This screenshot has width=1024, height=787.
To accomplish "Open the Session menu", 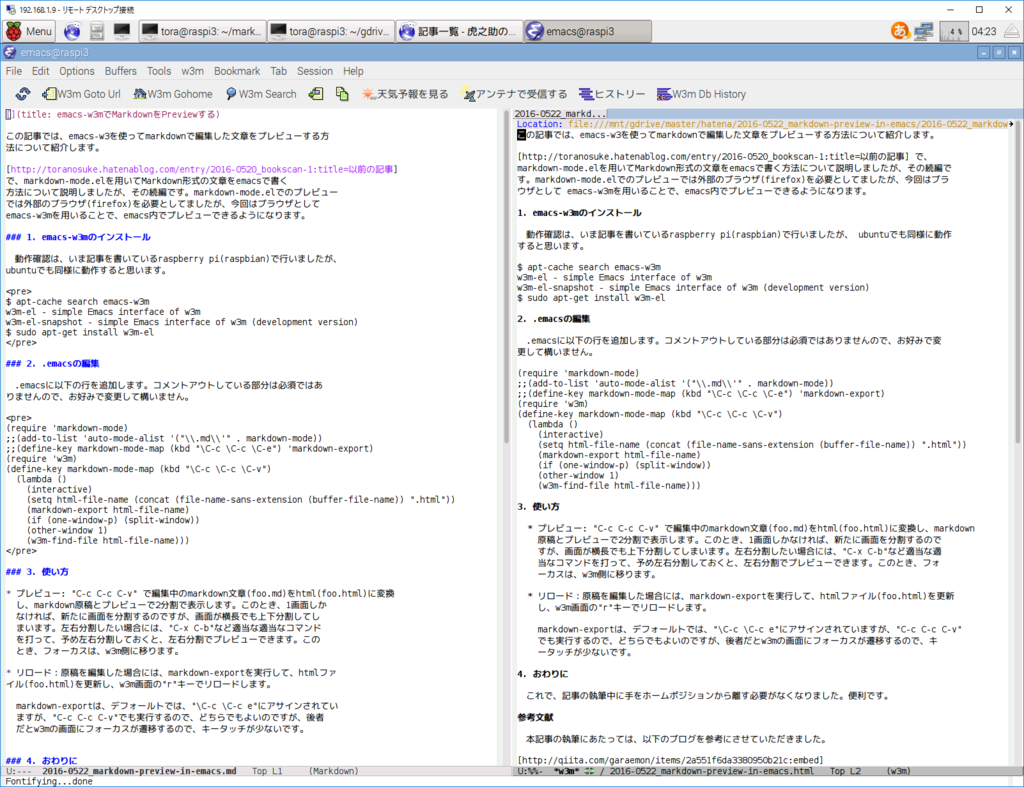I will tap(312, 71).
